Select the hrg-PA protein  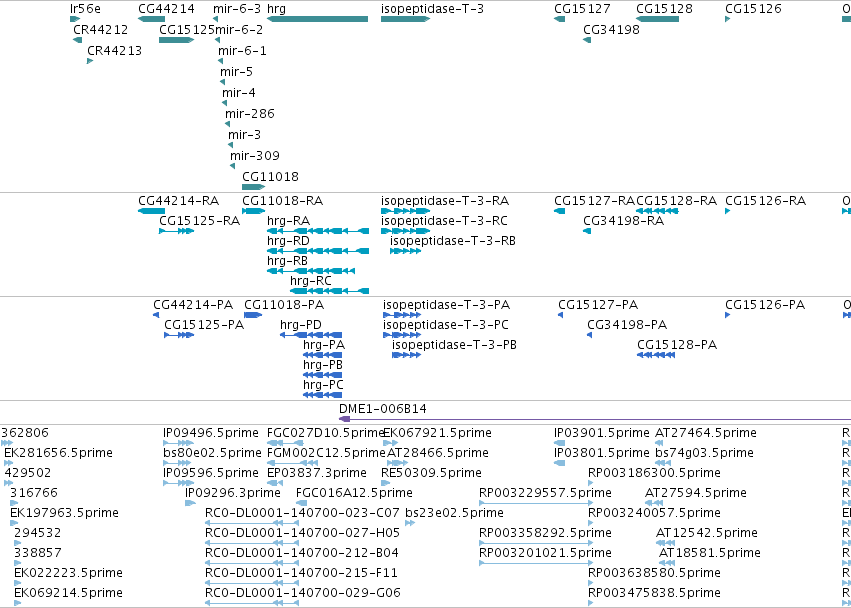pos(322,355)
